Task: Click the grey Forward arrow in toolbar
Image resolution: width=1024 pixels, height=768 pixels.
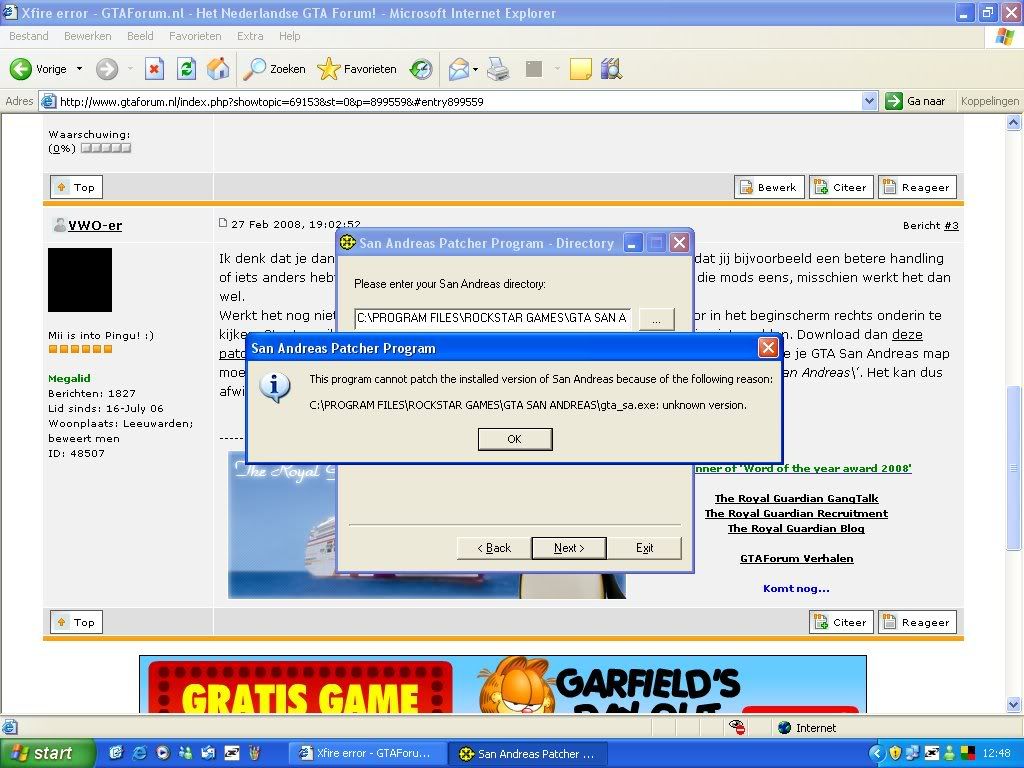Action: 107,69
